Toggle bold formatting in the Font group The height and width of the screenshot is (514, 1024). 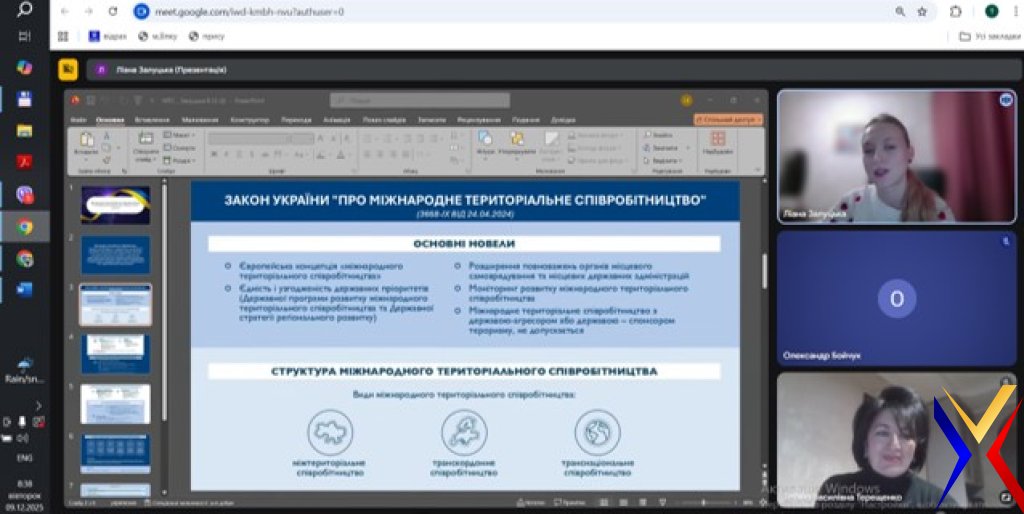click(214, 154)
